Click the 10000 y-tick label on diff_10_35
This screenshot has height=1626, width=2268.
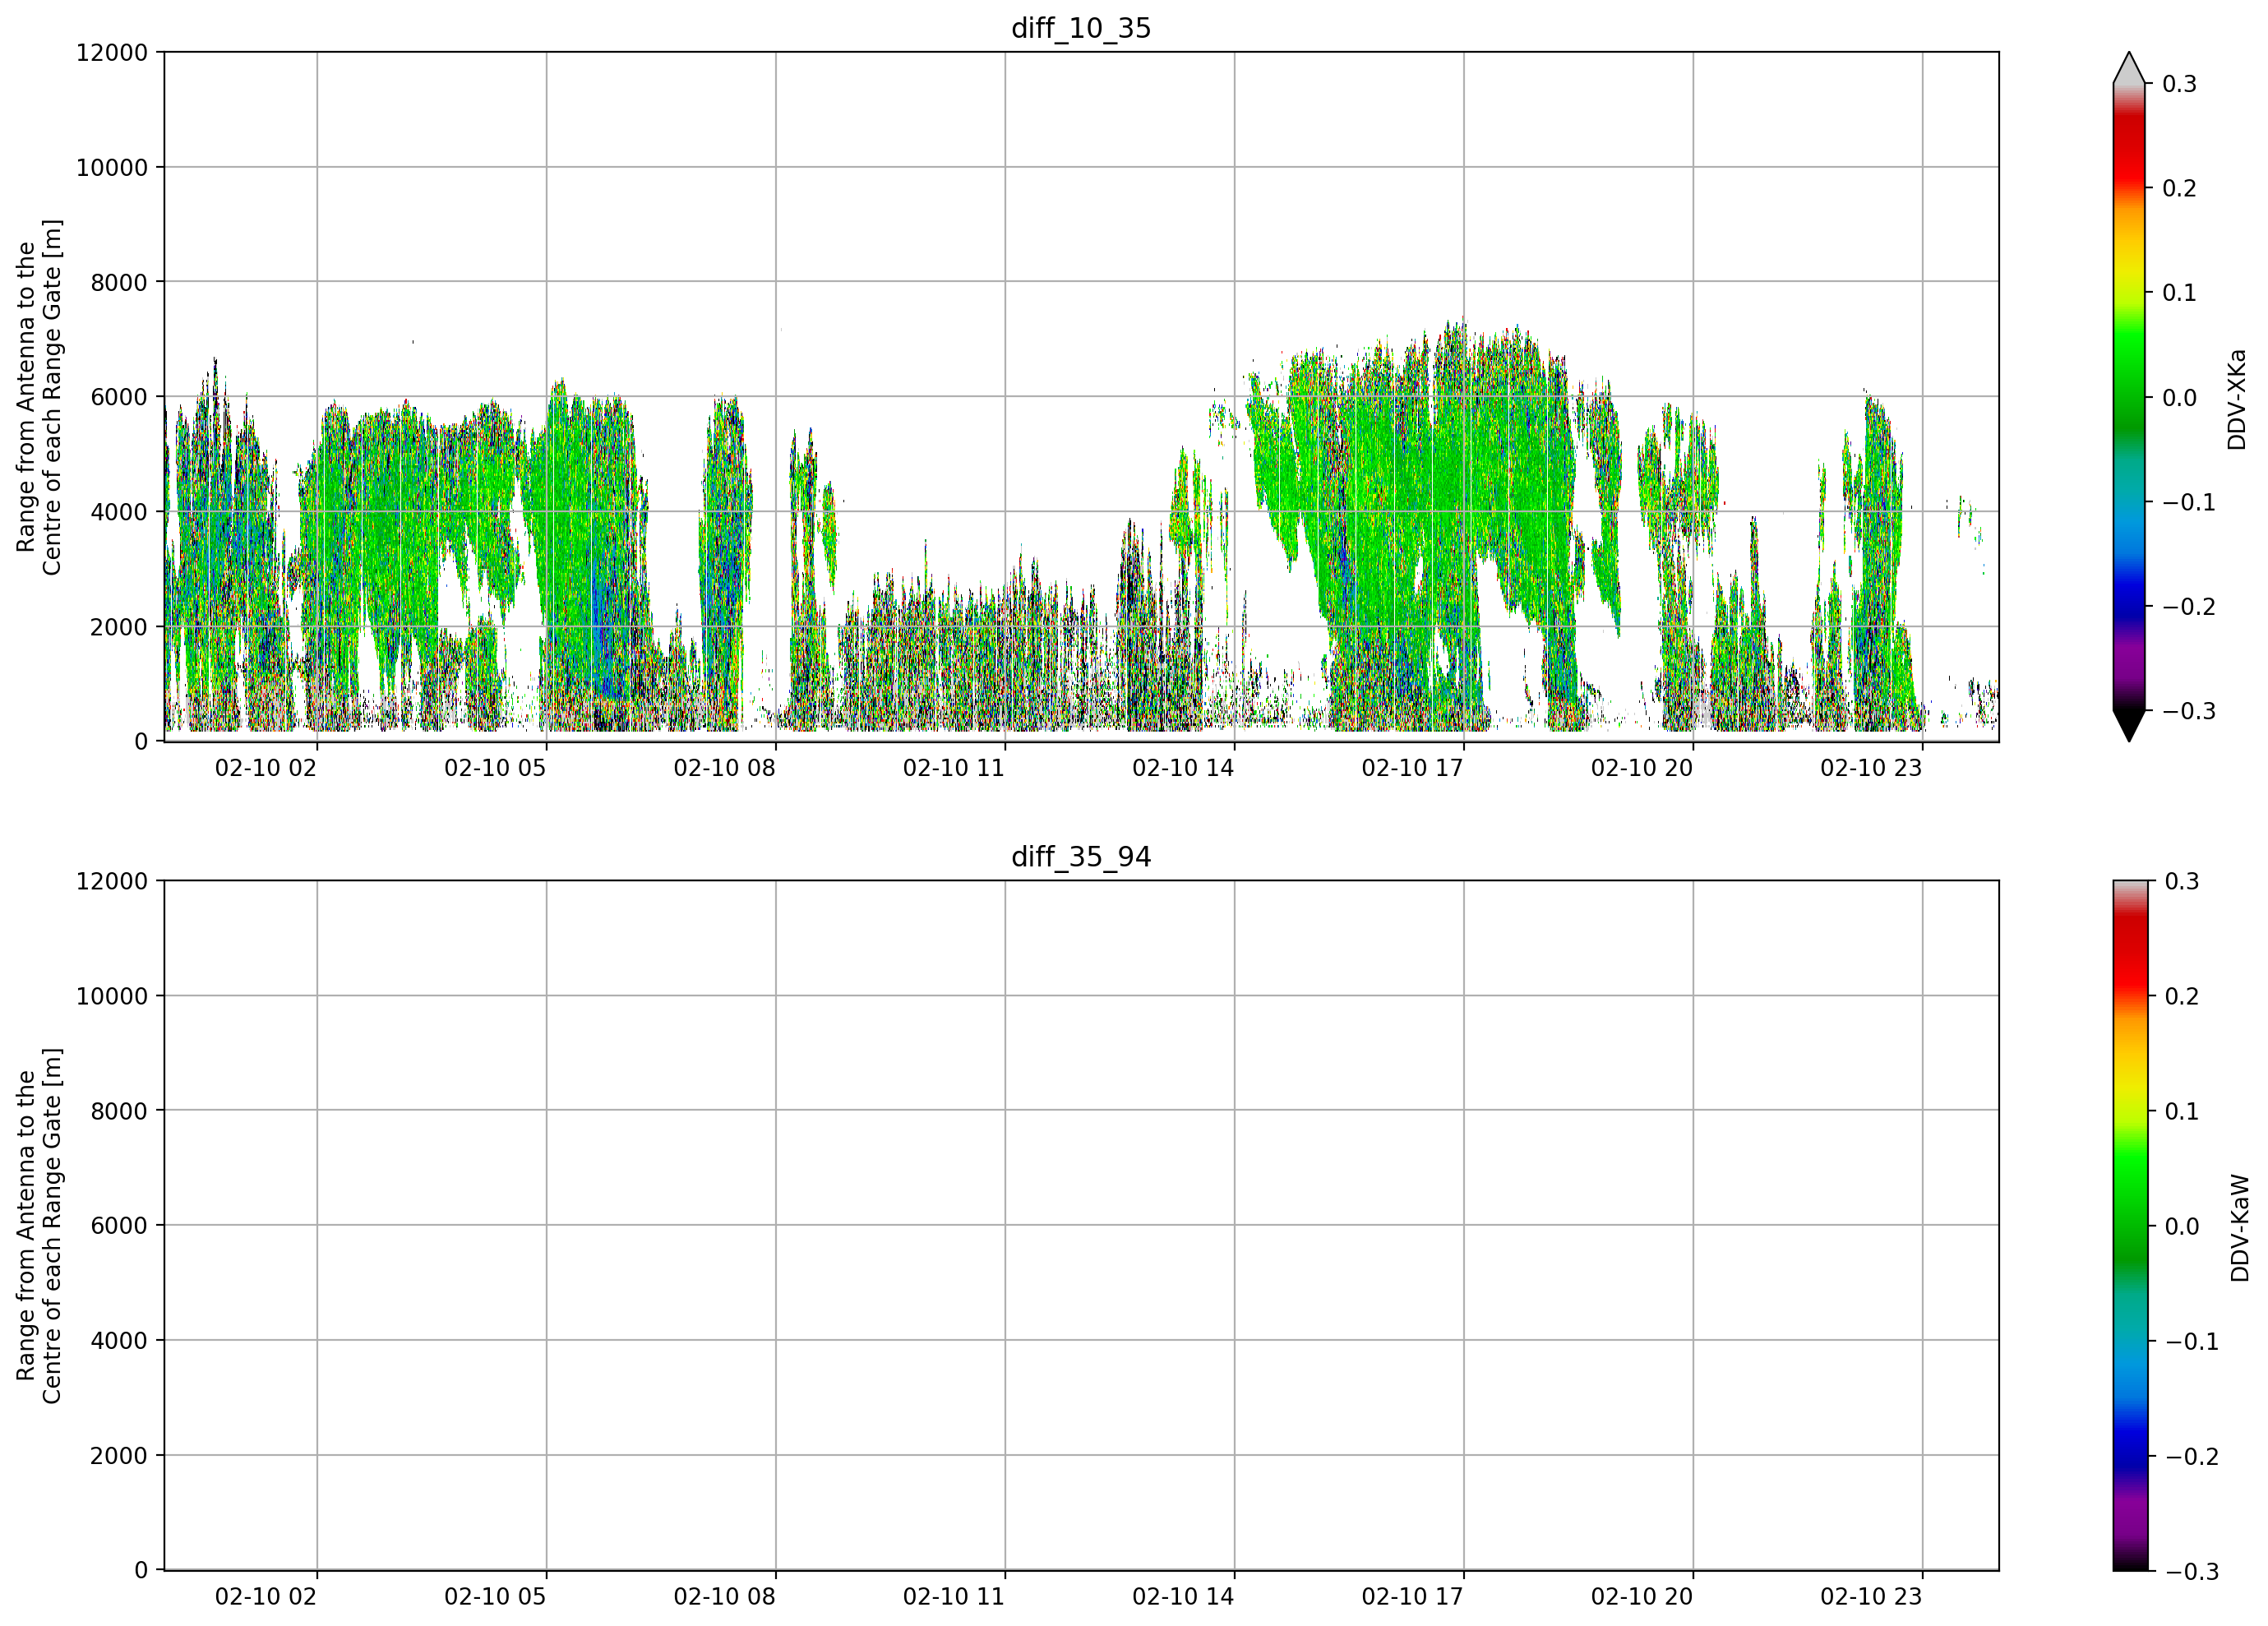(x=112, y=167)
